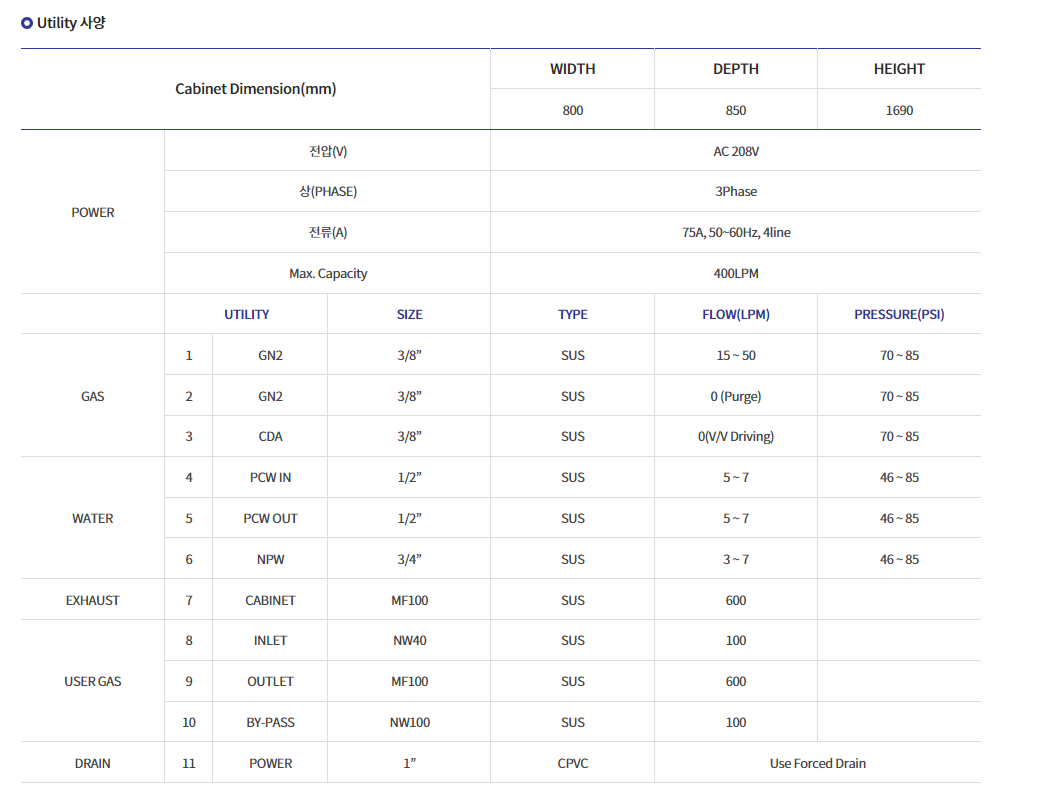Select the HEIGHT value 1690
Viewport: 1045px width, 809px height.
[x=899, y=110]
